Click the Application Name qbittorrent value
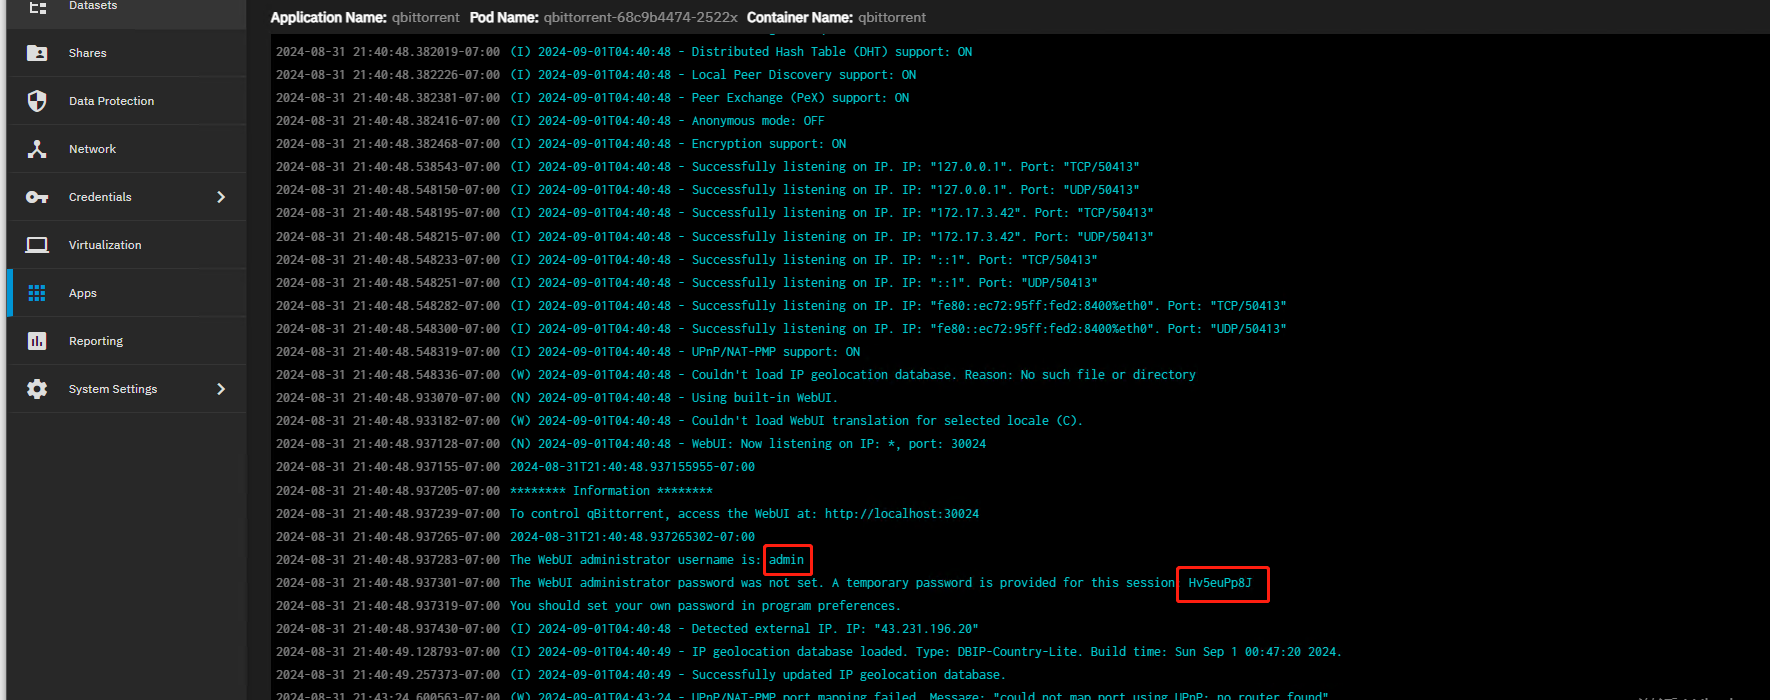The image size is (1770, 700). pyautogui.click(x=426, y=17)
